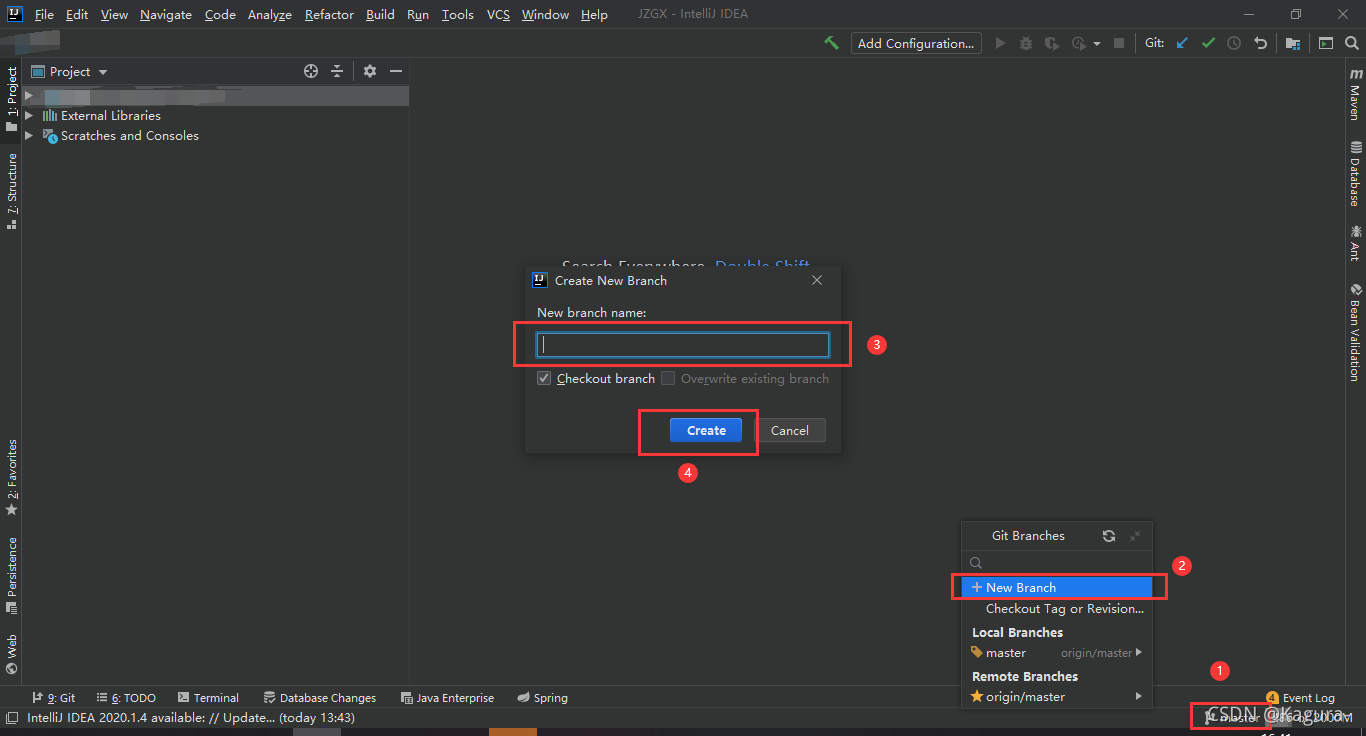This screenshot has width=1366, height=736.
Task: Open the Refactor menu
Action: 329,14
